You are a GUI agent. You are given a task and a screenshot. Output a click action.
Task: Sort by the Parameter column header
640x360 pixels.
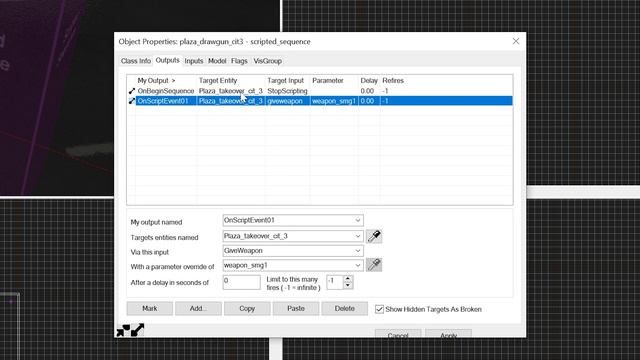pyautogui.click(x=334, y=80)
